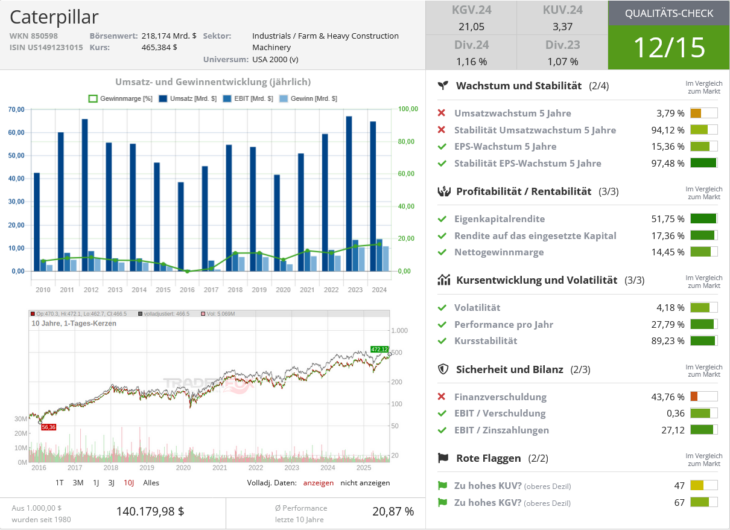The height and width of the screenshot is (530, 730).
Task: Click the KGV.24 value 21,05
Action: pos(471,27)
